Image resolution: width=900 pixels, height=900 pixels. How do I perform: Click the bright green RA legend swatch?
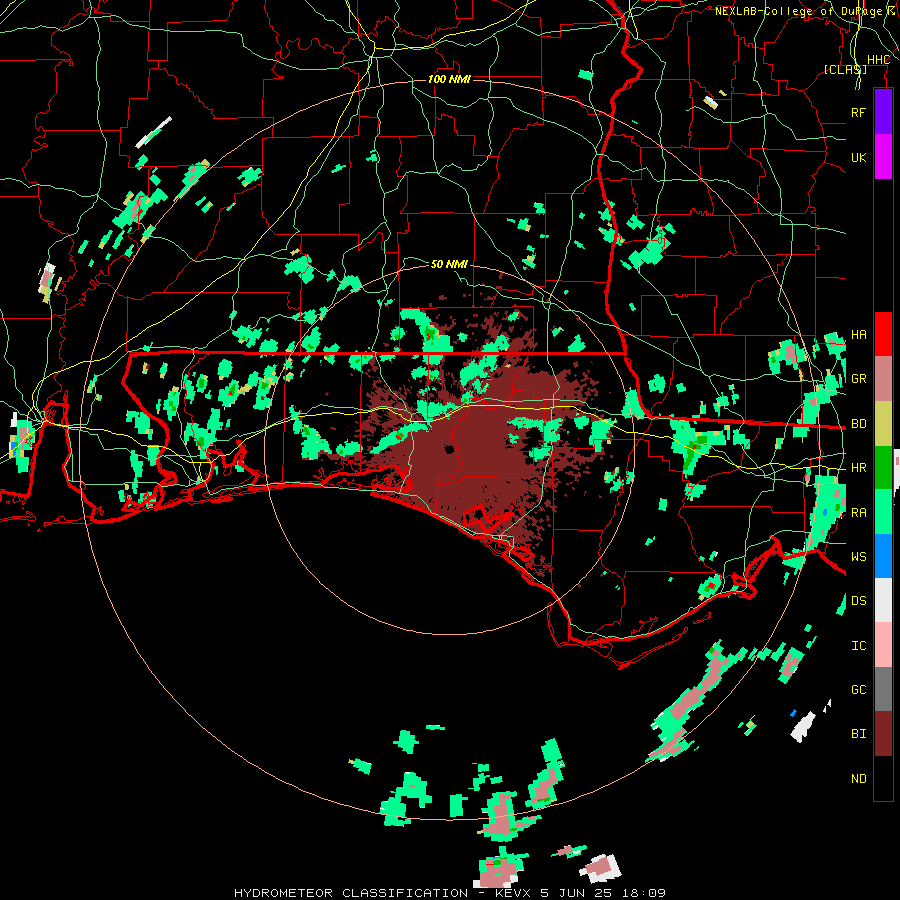click(883, 512)
